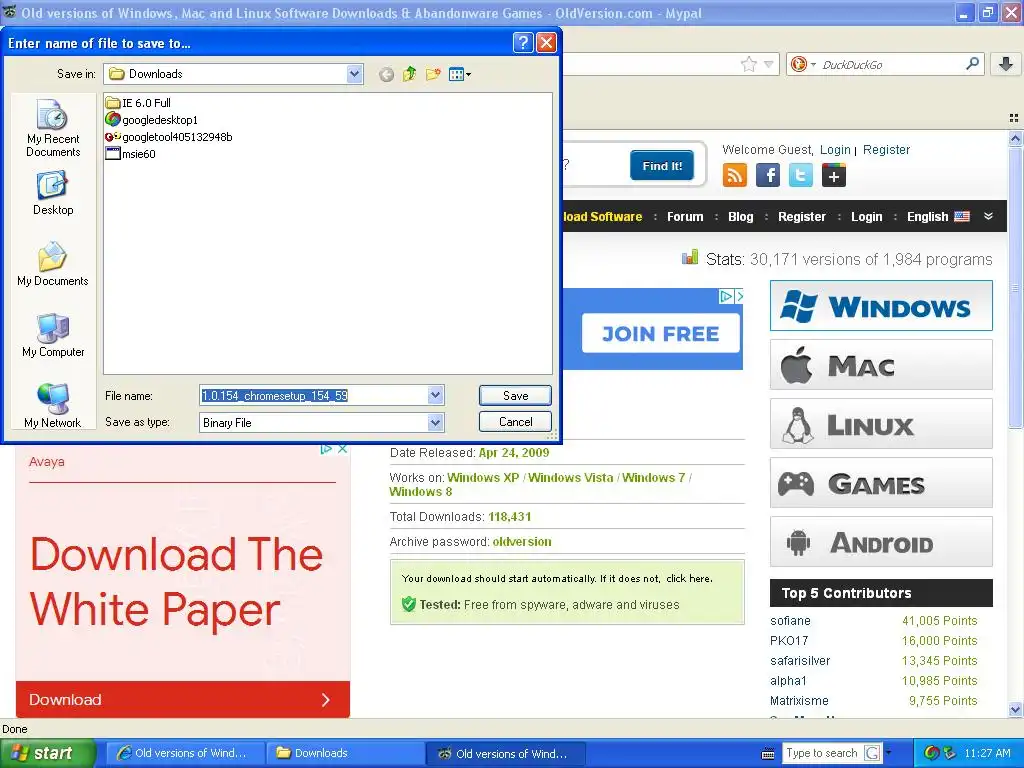Click the 'click here' download link

click(689, 579)
